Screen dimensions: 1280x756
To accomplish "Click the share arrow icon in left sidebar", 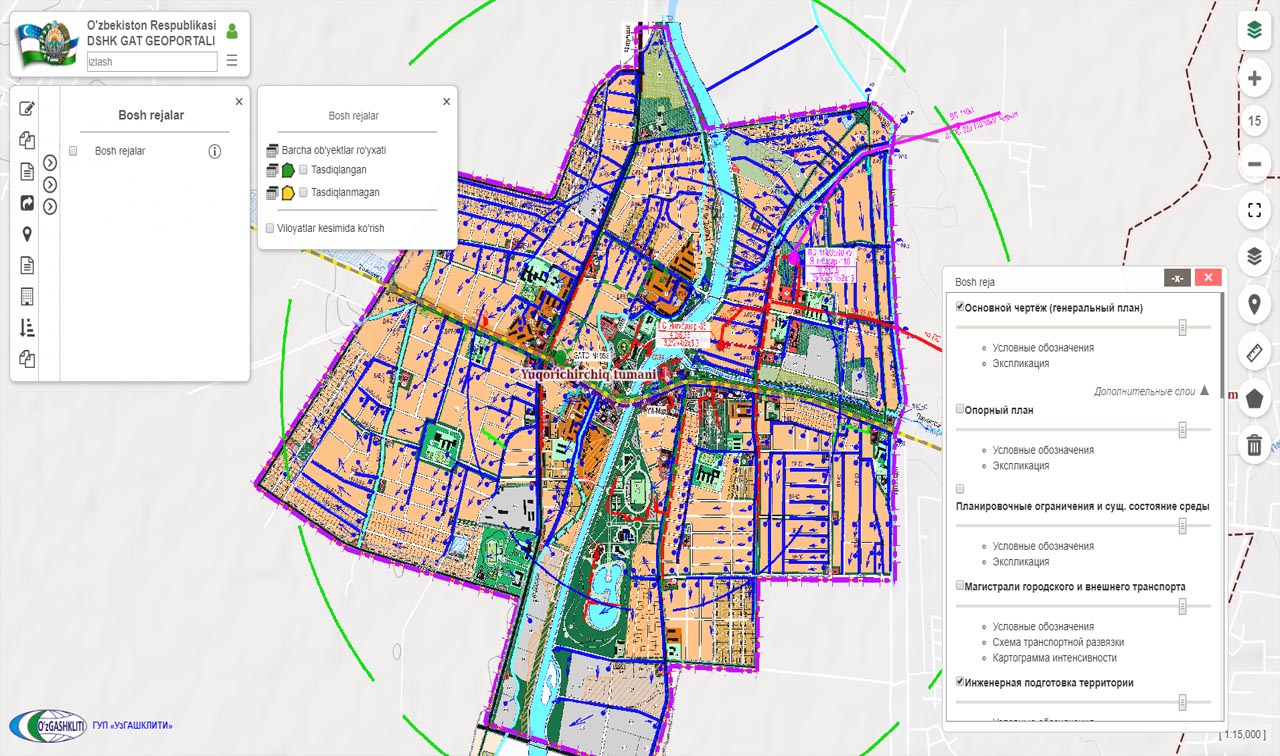I will tap(27, 202).
